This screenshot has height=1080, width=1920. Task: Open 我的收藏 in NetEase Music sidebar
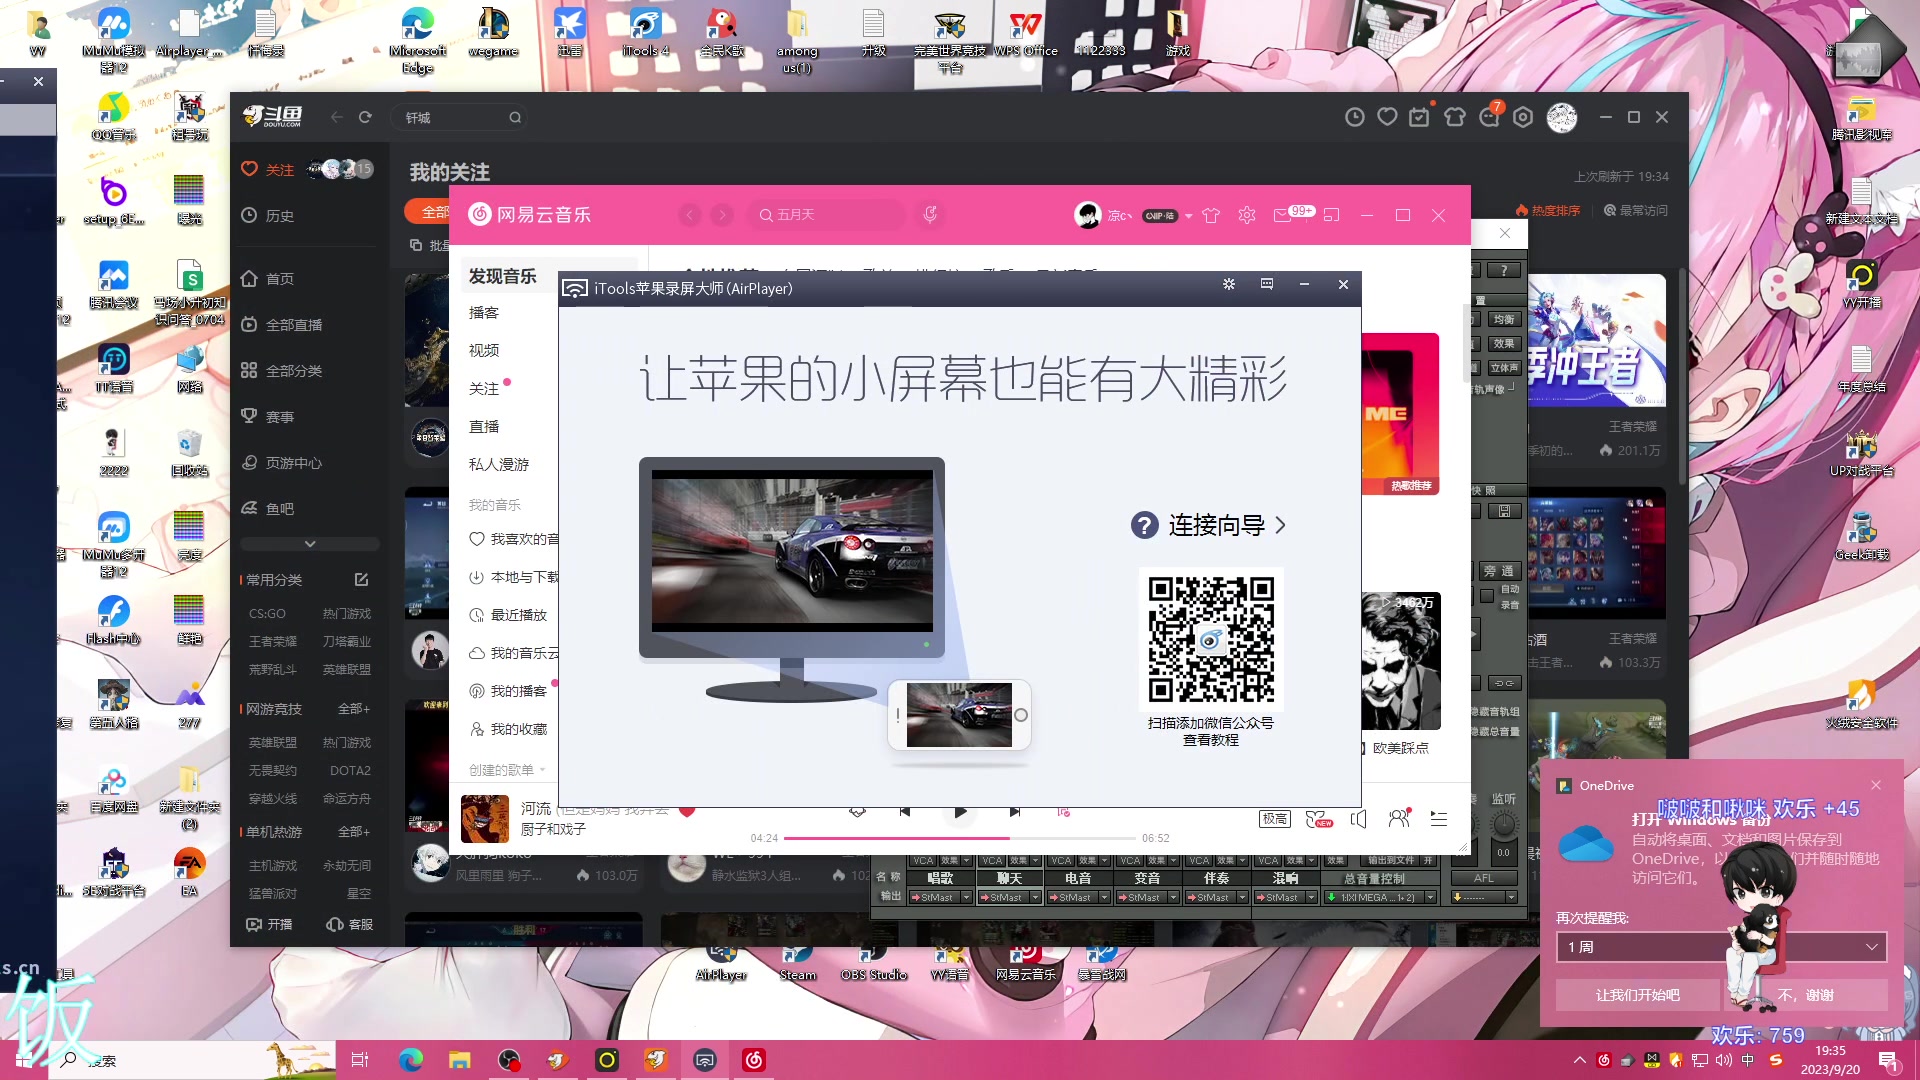coord(508,729)
